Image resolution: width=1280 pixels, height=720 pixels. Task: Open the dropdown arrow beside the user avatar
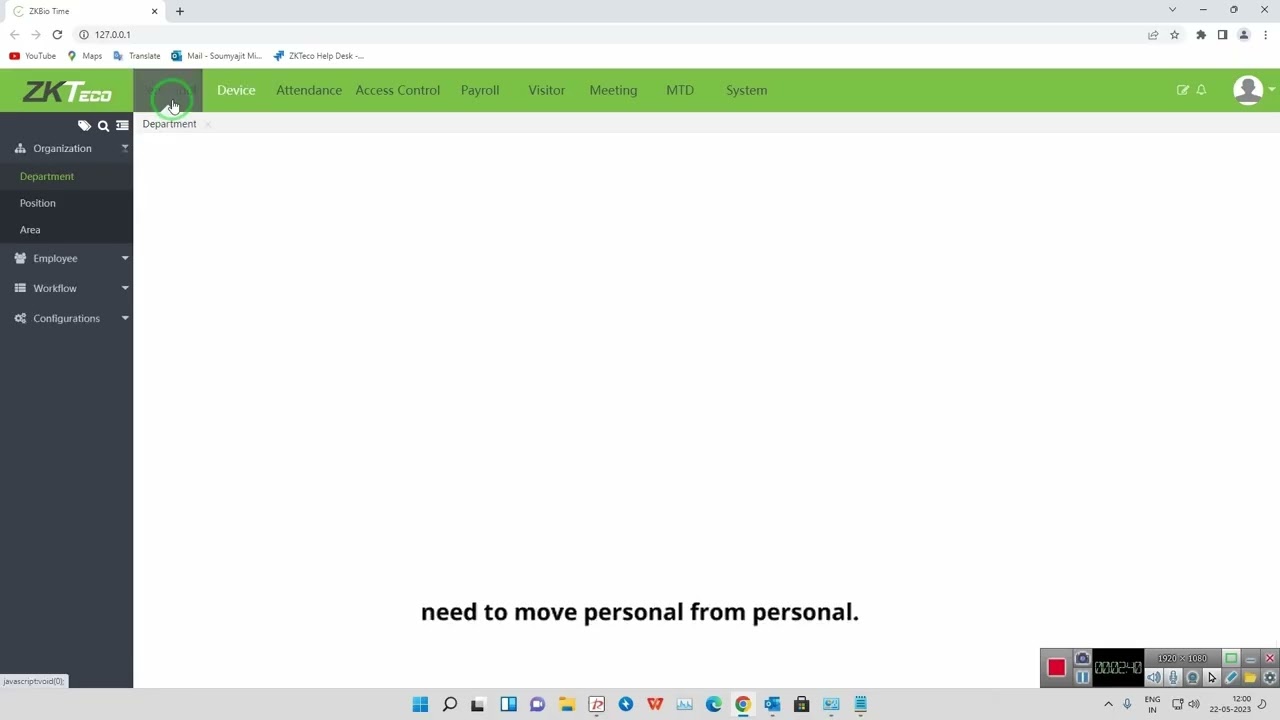tap(1271, 90)
